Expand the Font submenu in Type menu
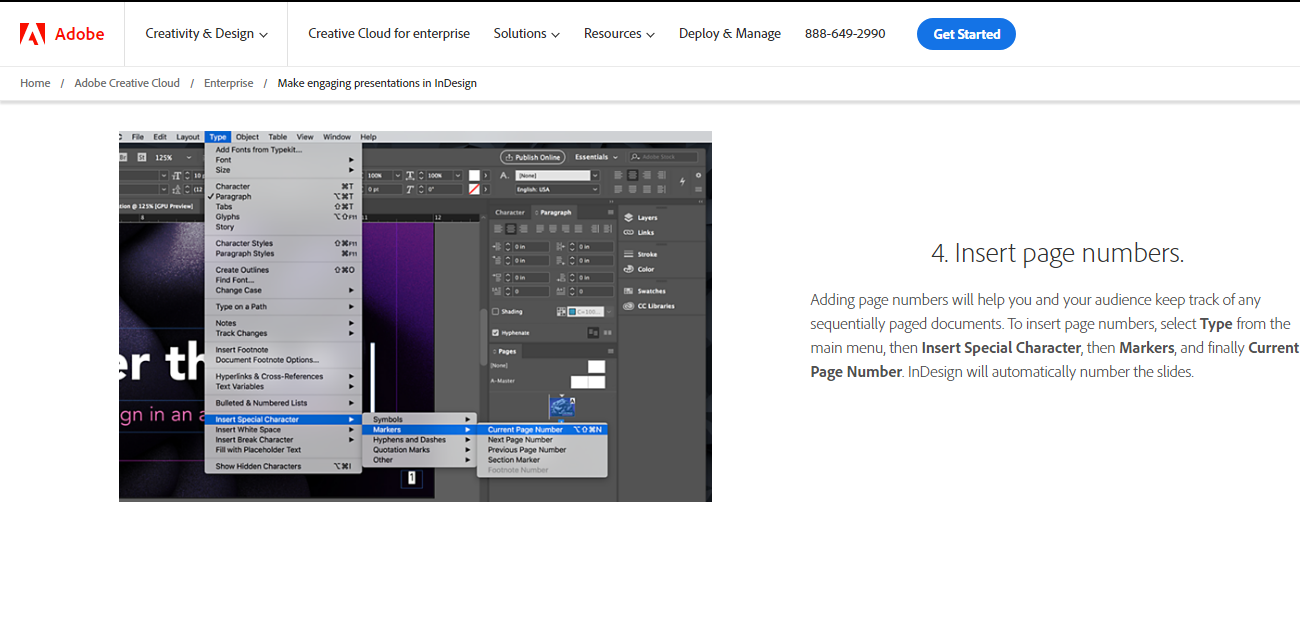The width and height of the screenshot is (1300, 626). click(284, 160)
